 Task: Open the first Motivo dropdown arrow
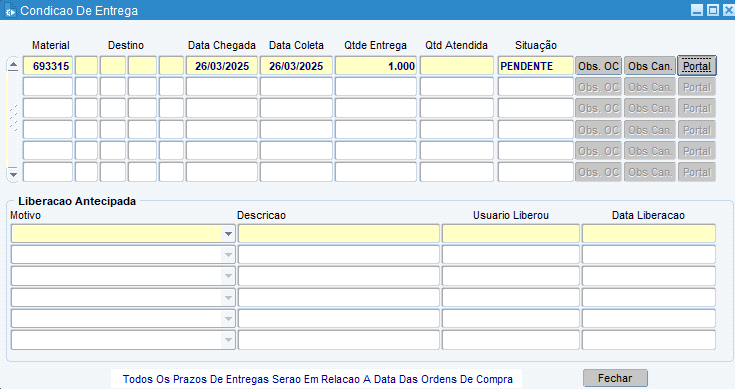(228, 234)
